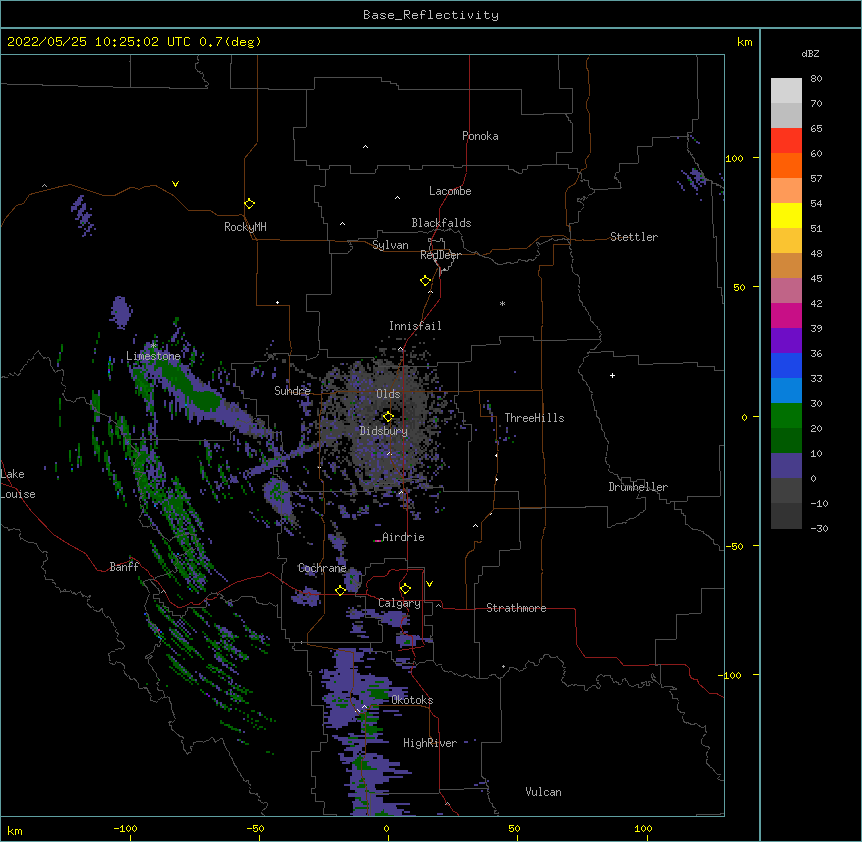Click the yellow 54 dBZ legend swatch
The height and width of the screenshot is (842, 862).
[x=786, y=215]
